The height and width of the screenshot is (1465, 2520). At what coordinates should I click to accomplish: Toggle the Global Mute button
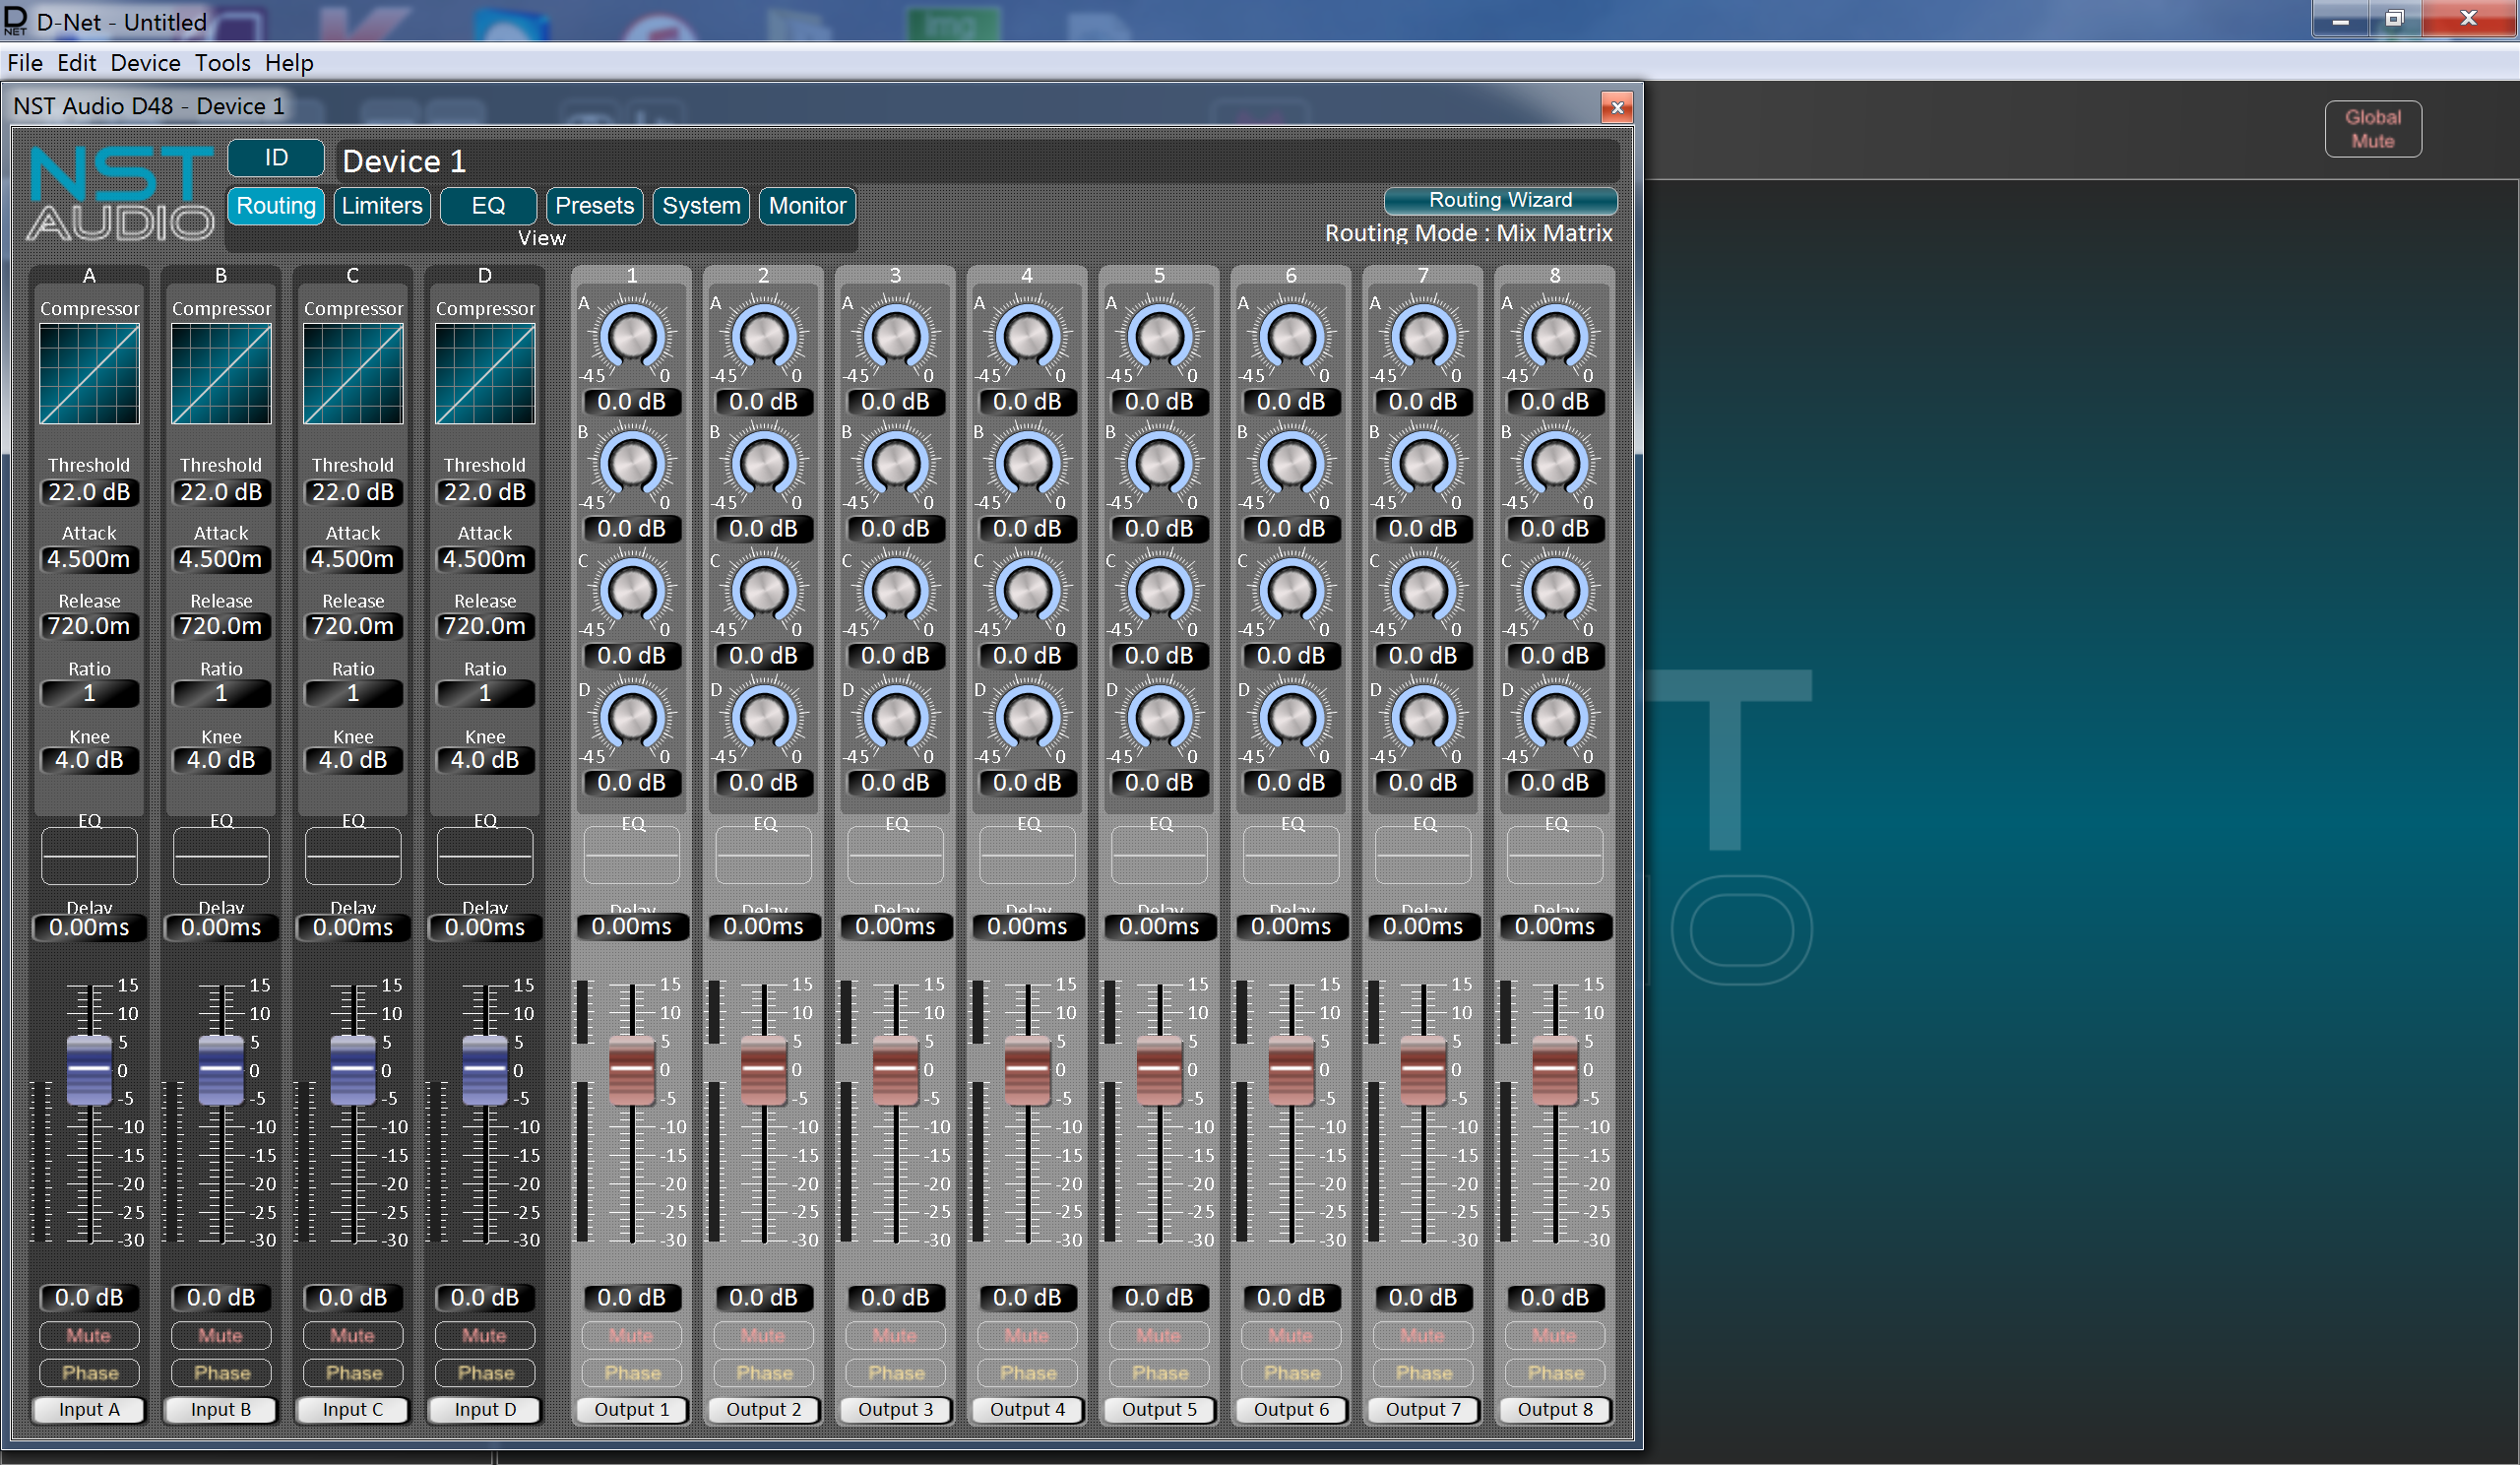pyautogui.click(x=2373, y=129)
